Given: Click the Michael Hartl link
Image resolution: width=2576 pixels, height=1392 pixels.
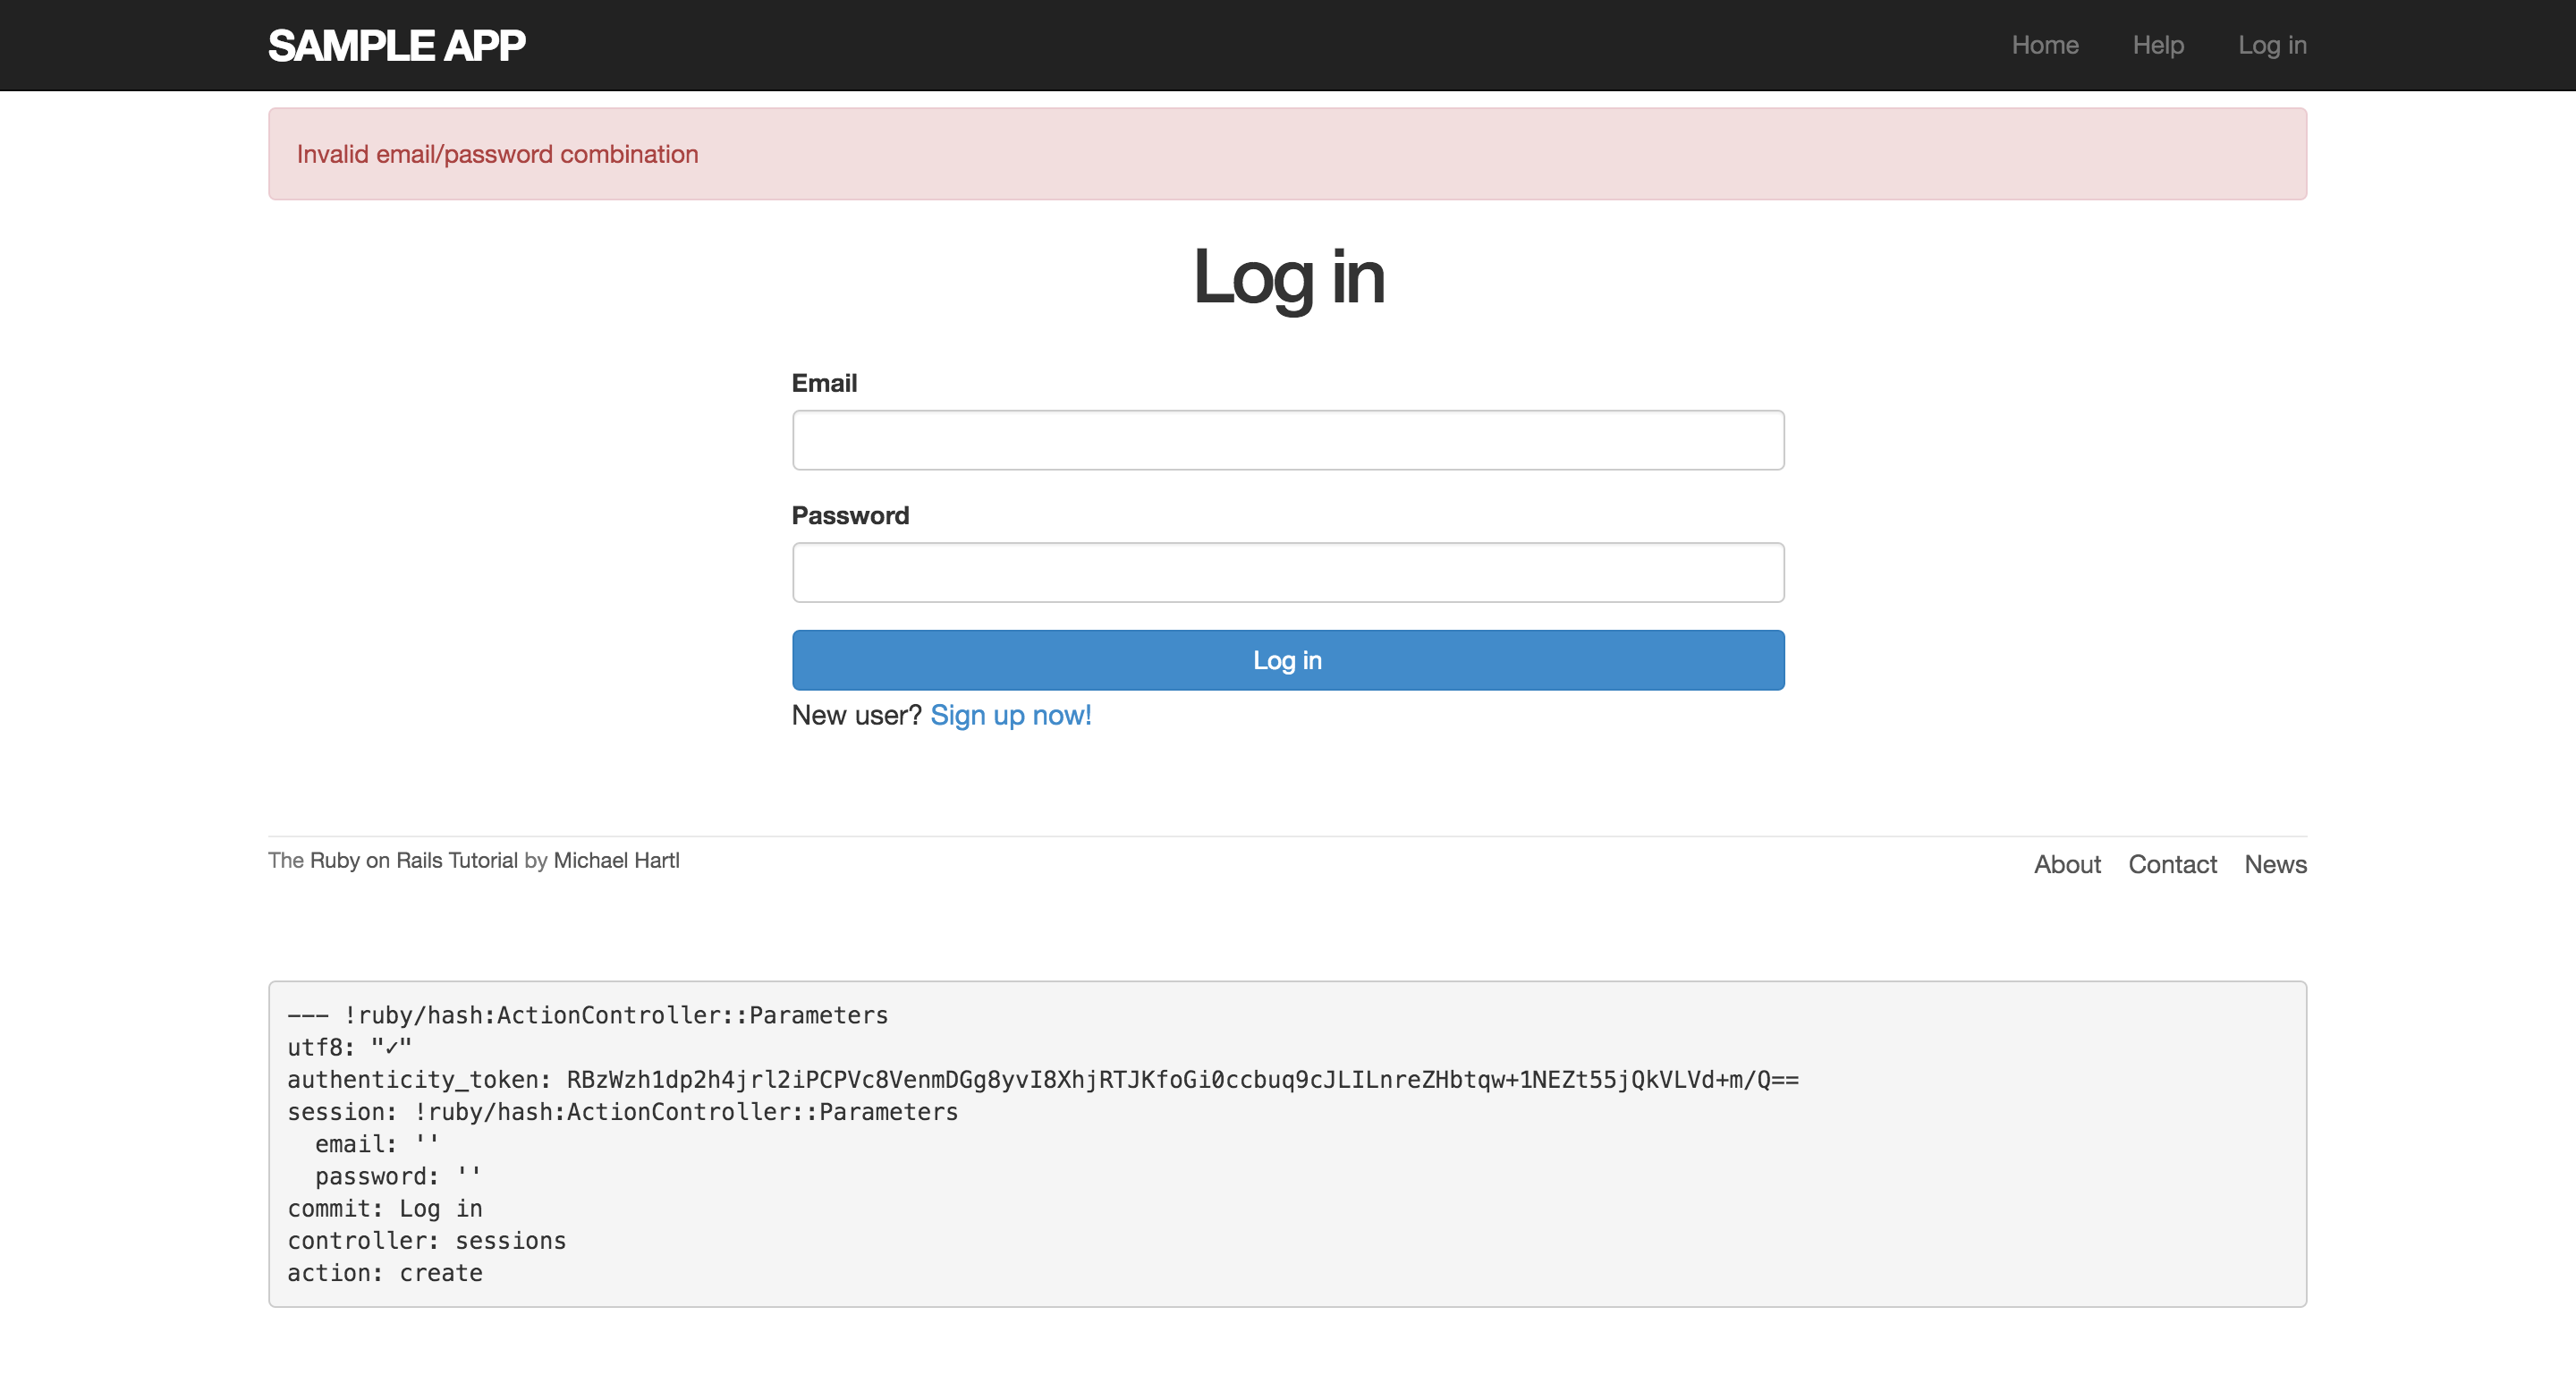Looking at the screenshot, I should click(x=616, y=860).
